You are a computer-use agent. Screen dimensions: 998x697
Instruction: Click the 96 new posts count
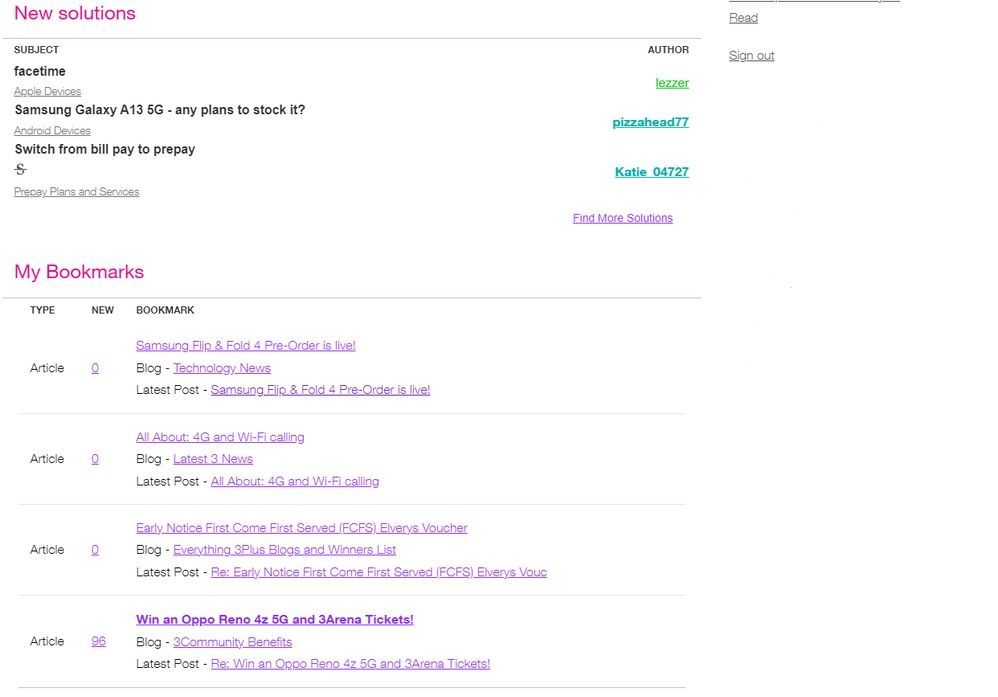tap(98, 641)
